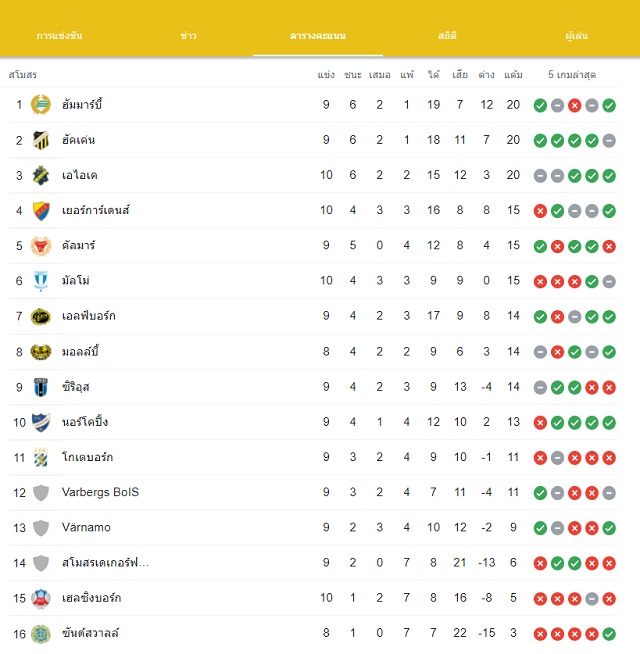Click ซันด์สวาลล์'s green win icon in last five
640x654 pixels.
click(609, 634)
